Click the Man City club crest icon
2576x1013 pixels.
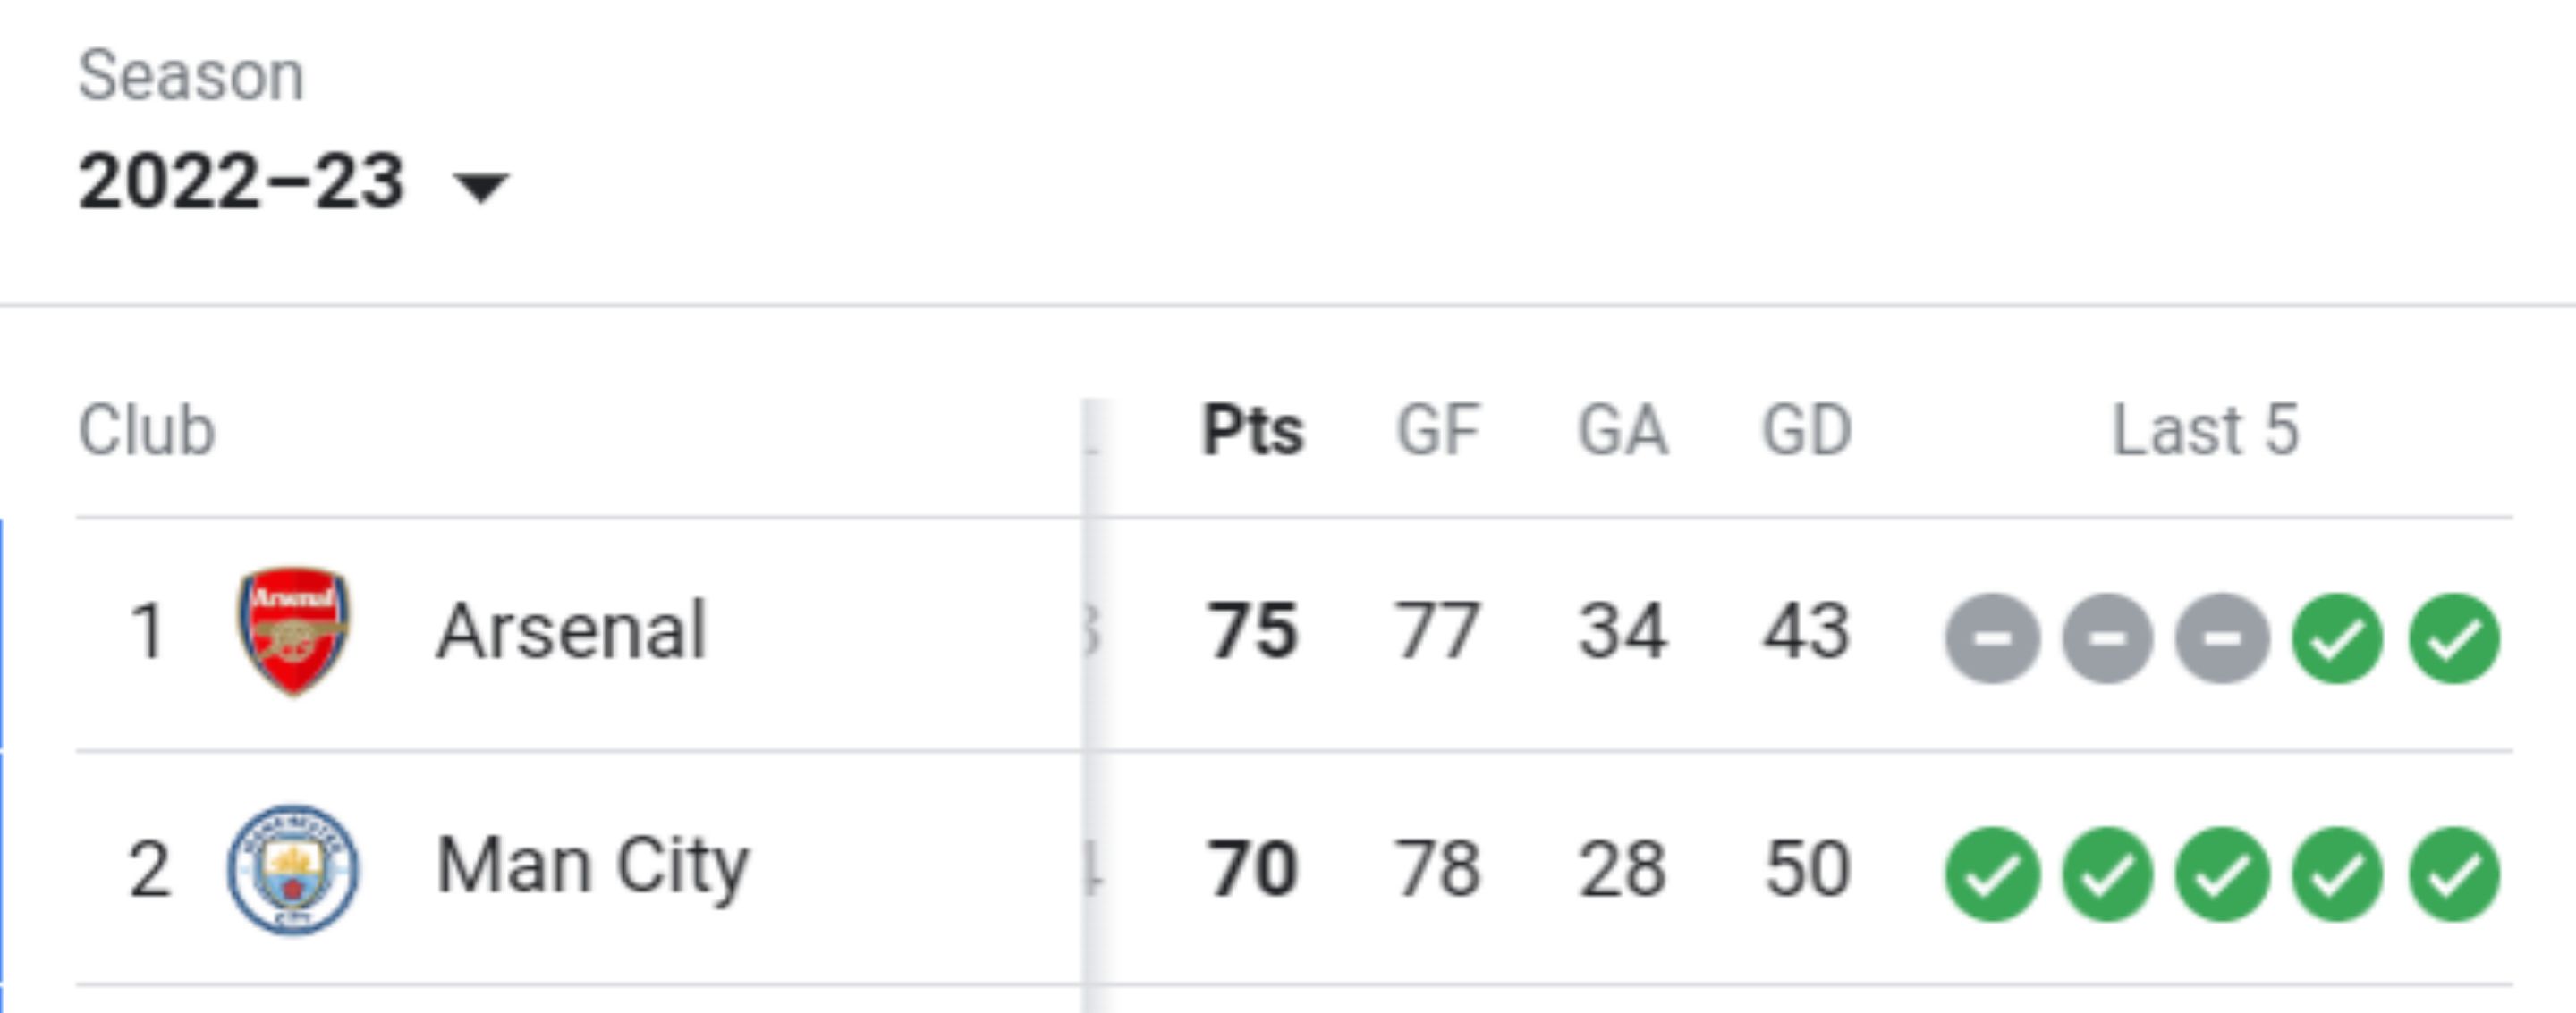(x=293, y=869)
